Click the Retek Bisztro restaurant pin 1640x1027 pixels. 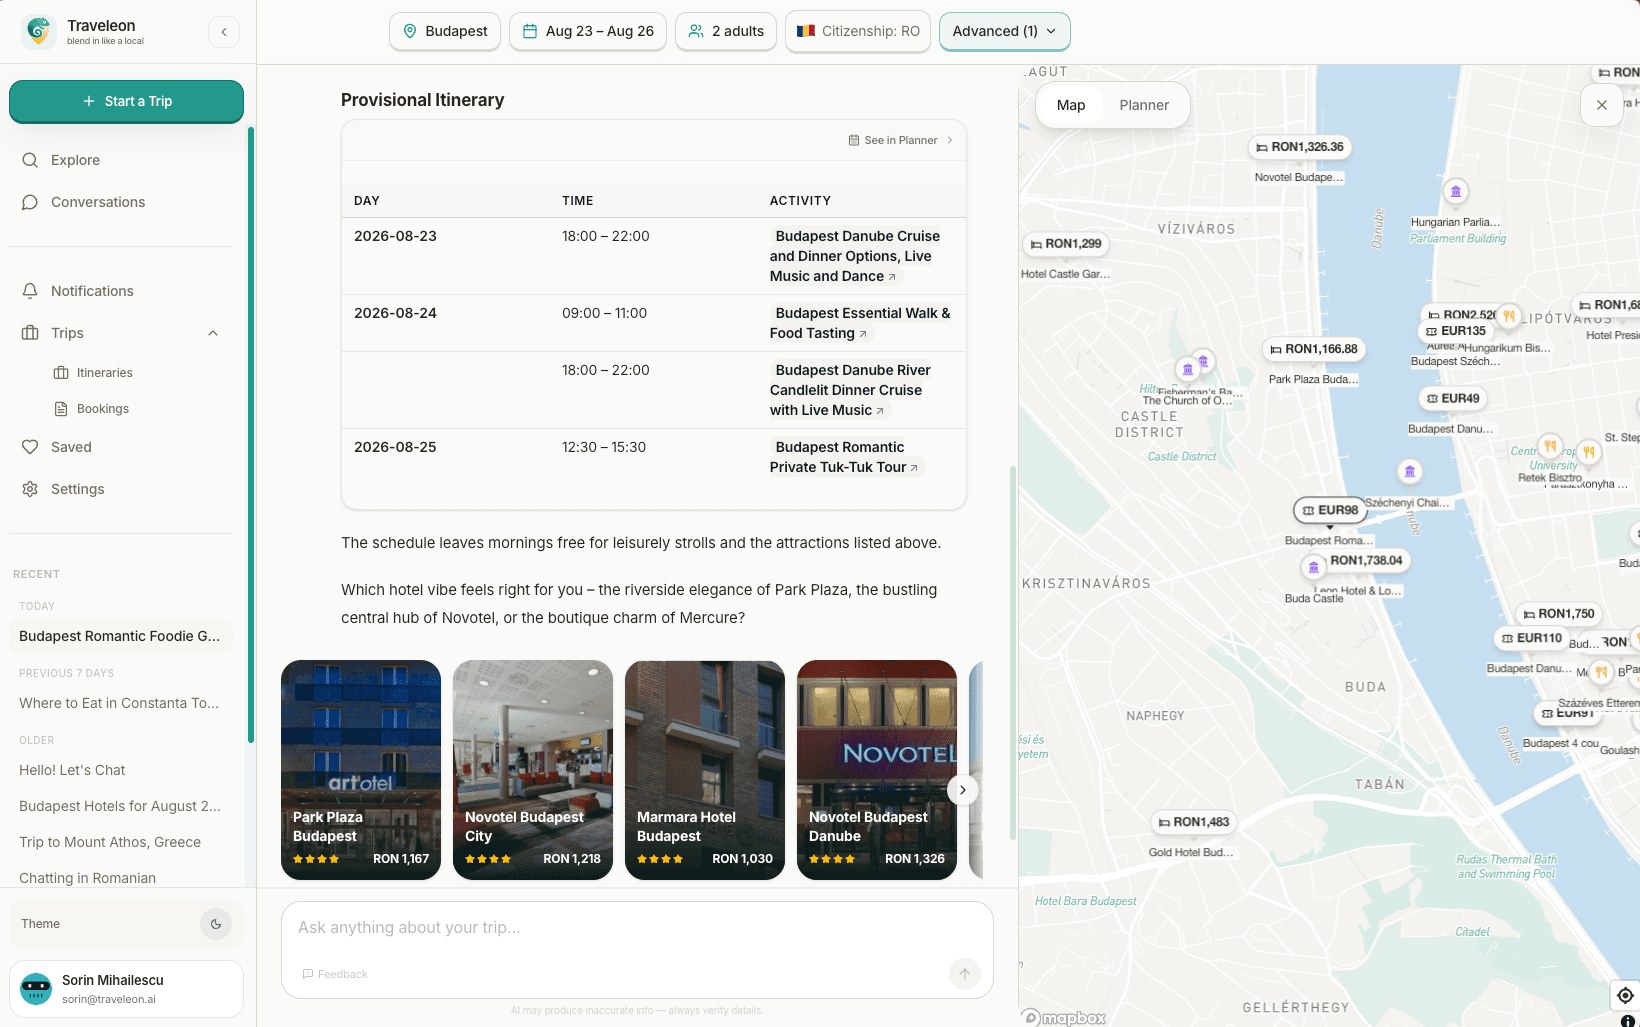1550,446
